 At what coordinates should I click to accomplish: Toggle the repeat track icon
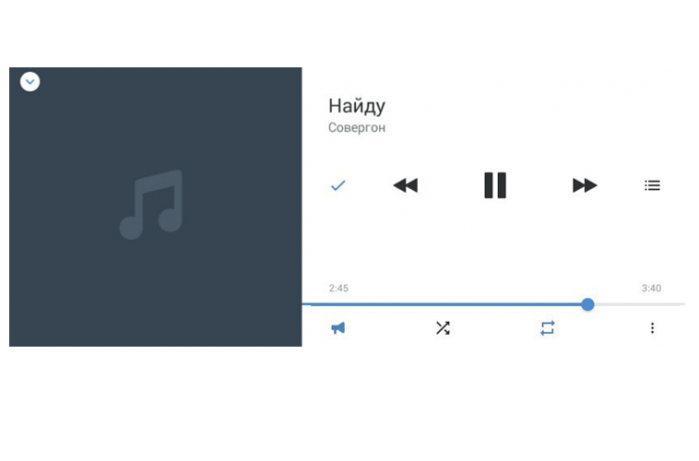coord(547,328)
